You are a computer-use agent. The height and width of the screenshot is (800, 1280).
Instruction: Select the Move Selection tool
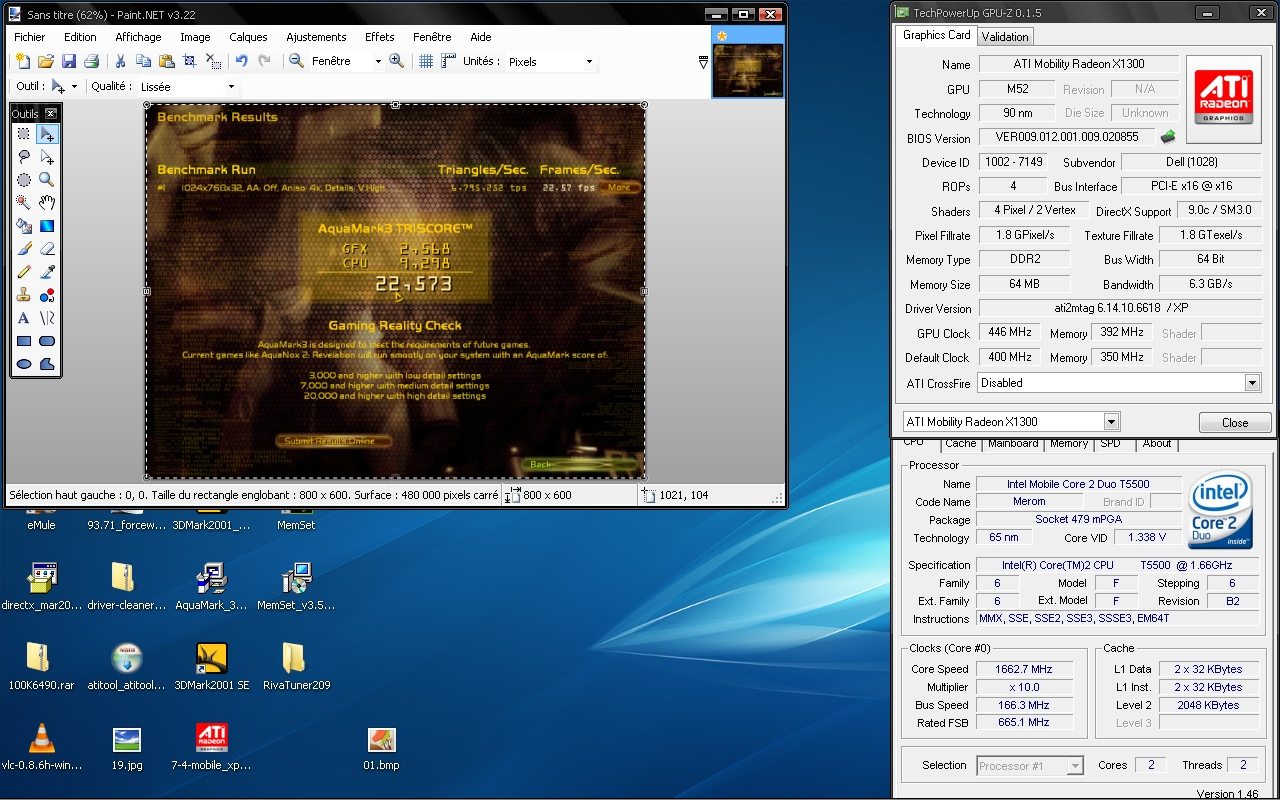(x=46, y=157)
